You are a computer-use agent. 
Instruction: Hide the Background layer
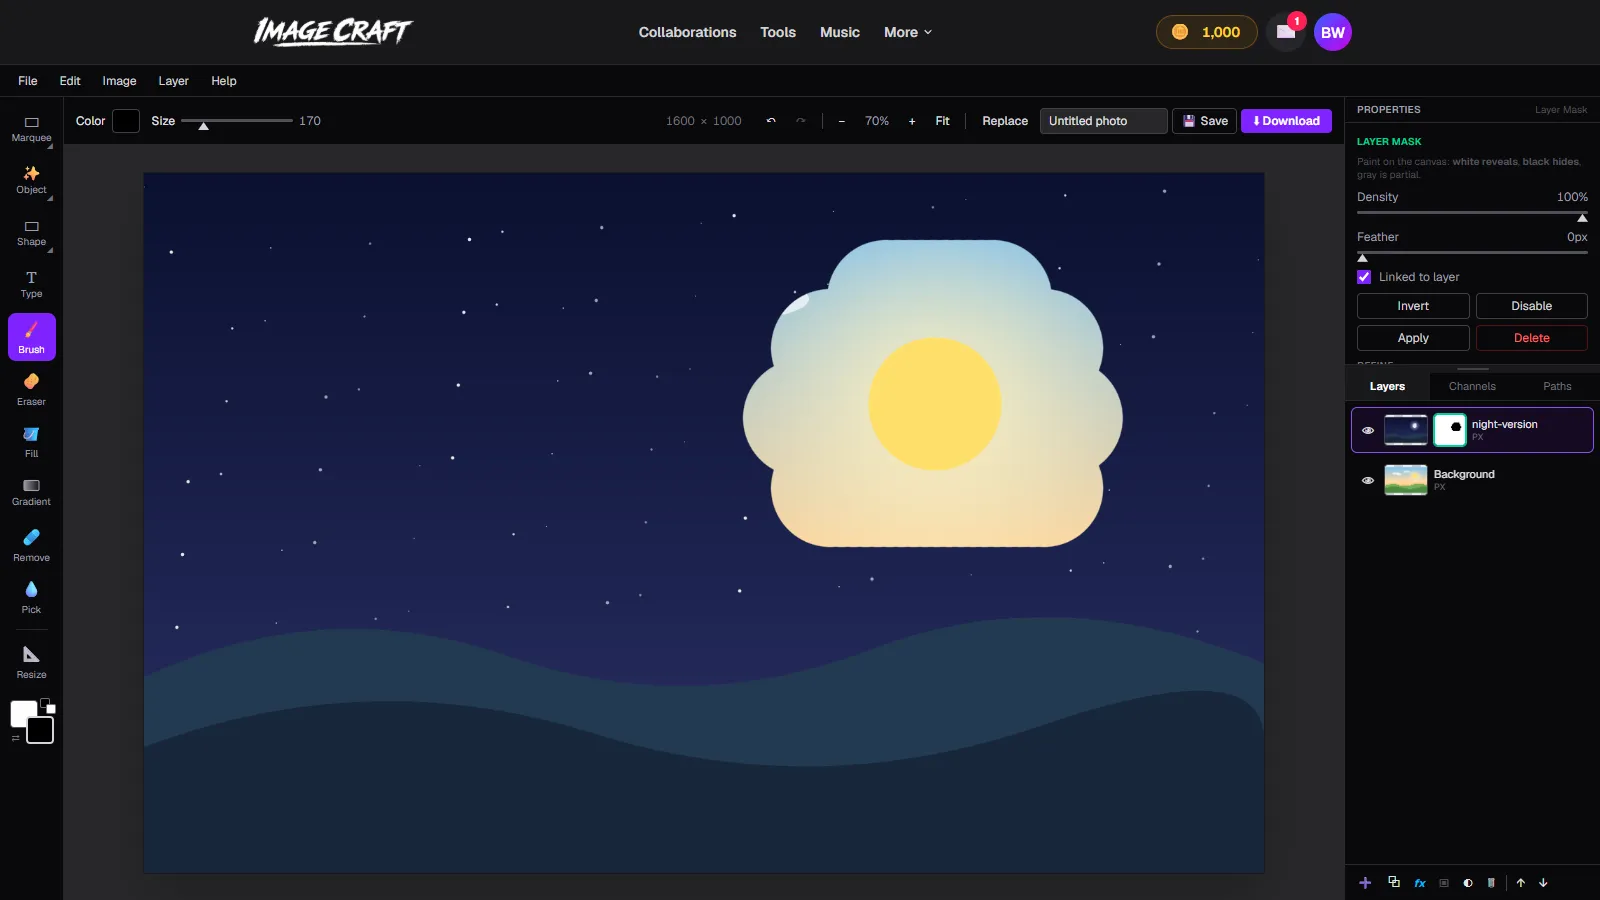[1368, 481]
